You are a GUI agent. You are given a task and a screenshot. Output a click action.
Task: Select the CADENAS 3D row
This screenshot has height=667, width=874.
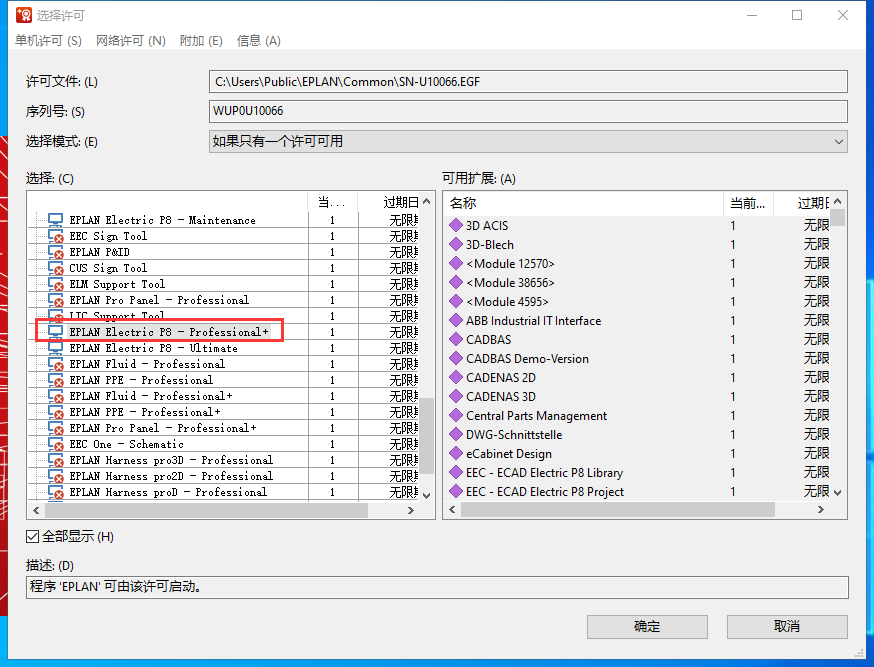coord(637,397)
